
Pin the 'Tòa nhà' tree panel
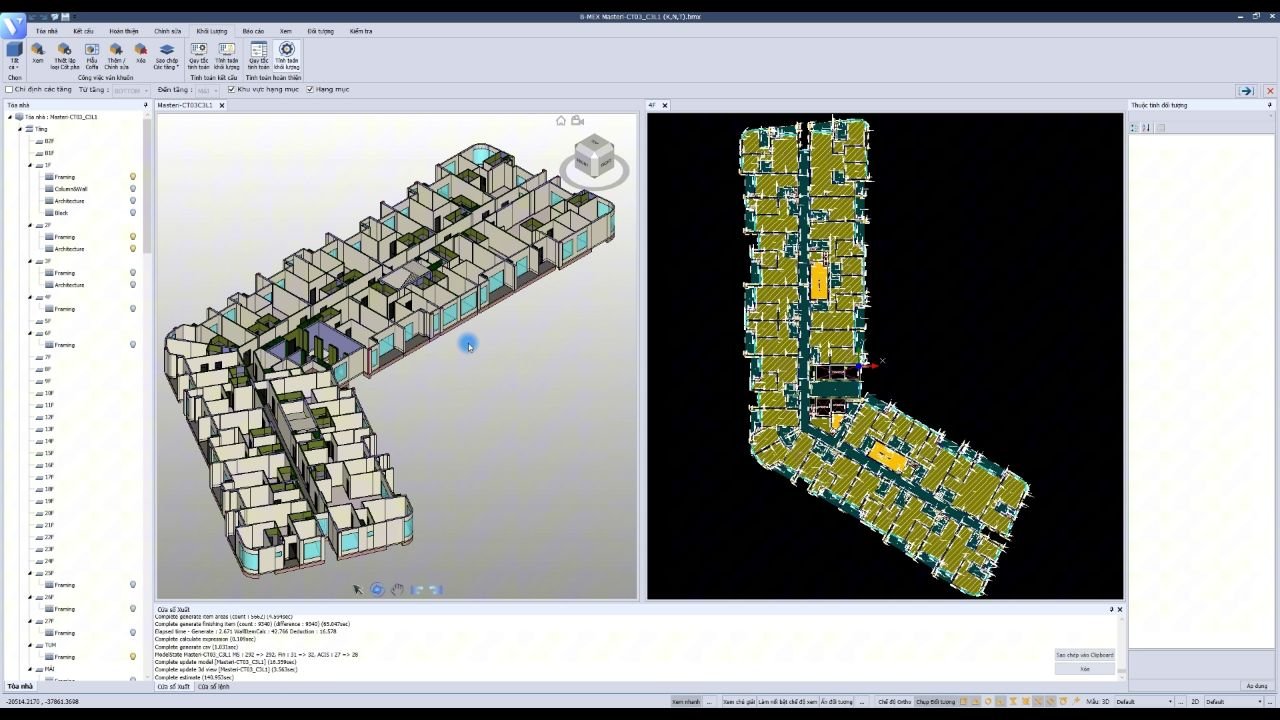click(x=146, y=105)
